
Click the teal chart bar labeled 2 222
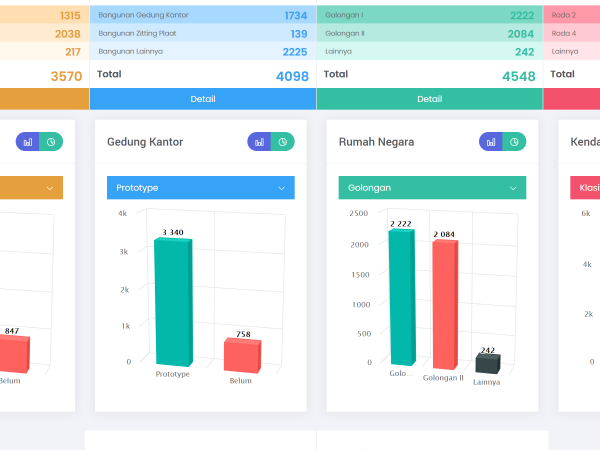click(x=401, y=297)
